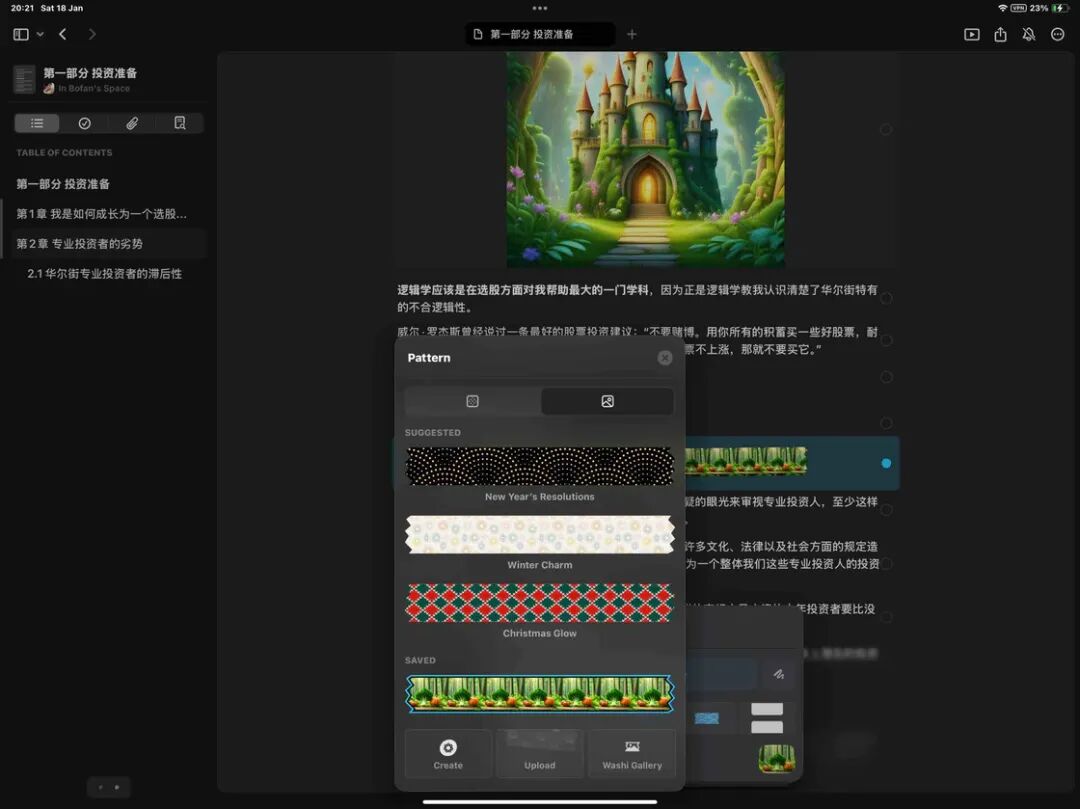
Task: Tap the page indicator dots at the sidebar bottom
Action: coord(109,787)
